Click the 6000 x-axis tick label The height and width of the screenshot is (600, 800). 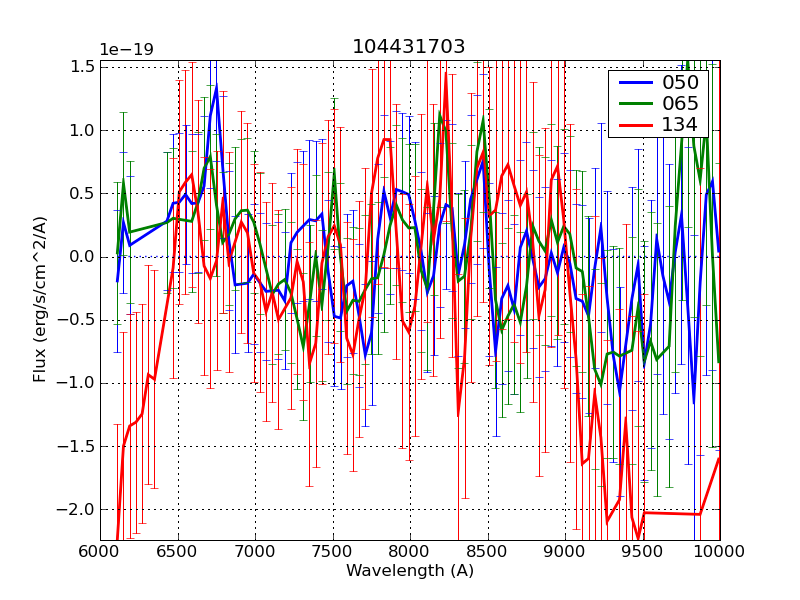pos(100,551)
